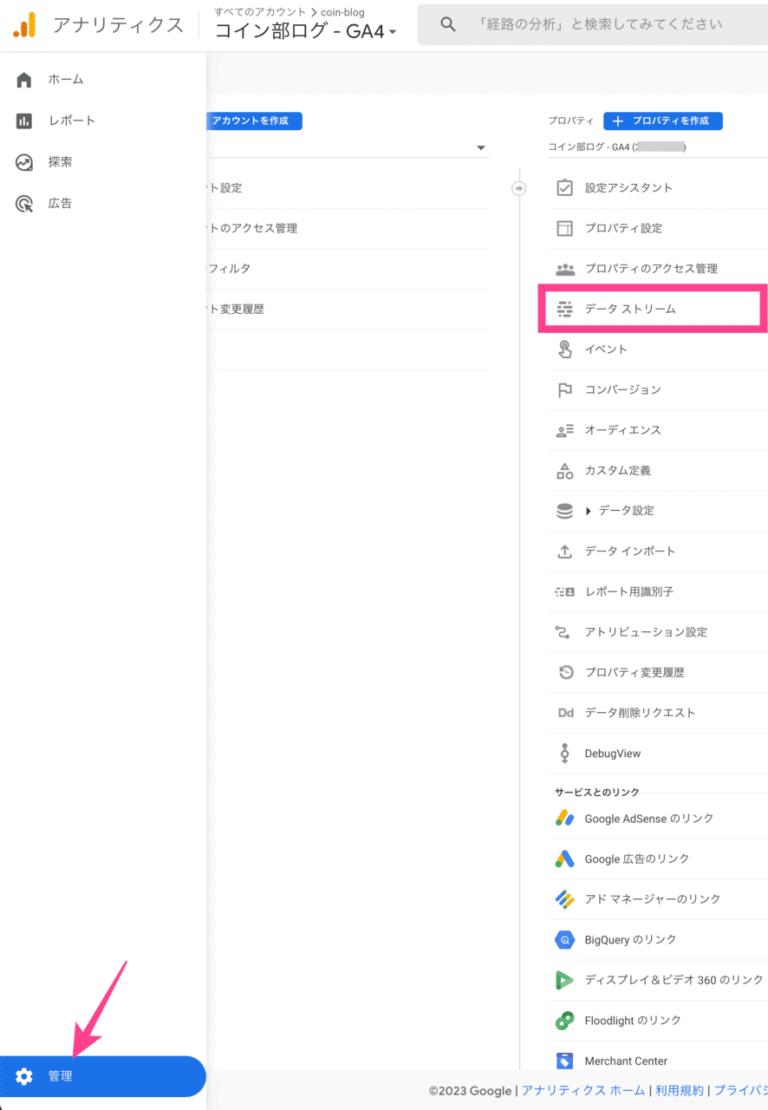Select the Custom definitions shapes icon

[x=565, y=470]
